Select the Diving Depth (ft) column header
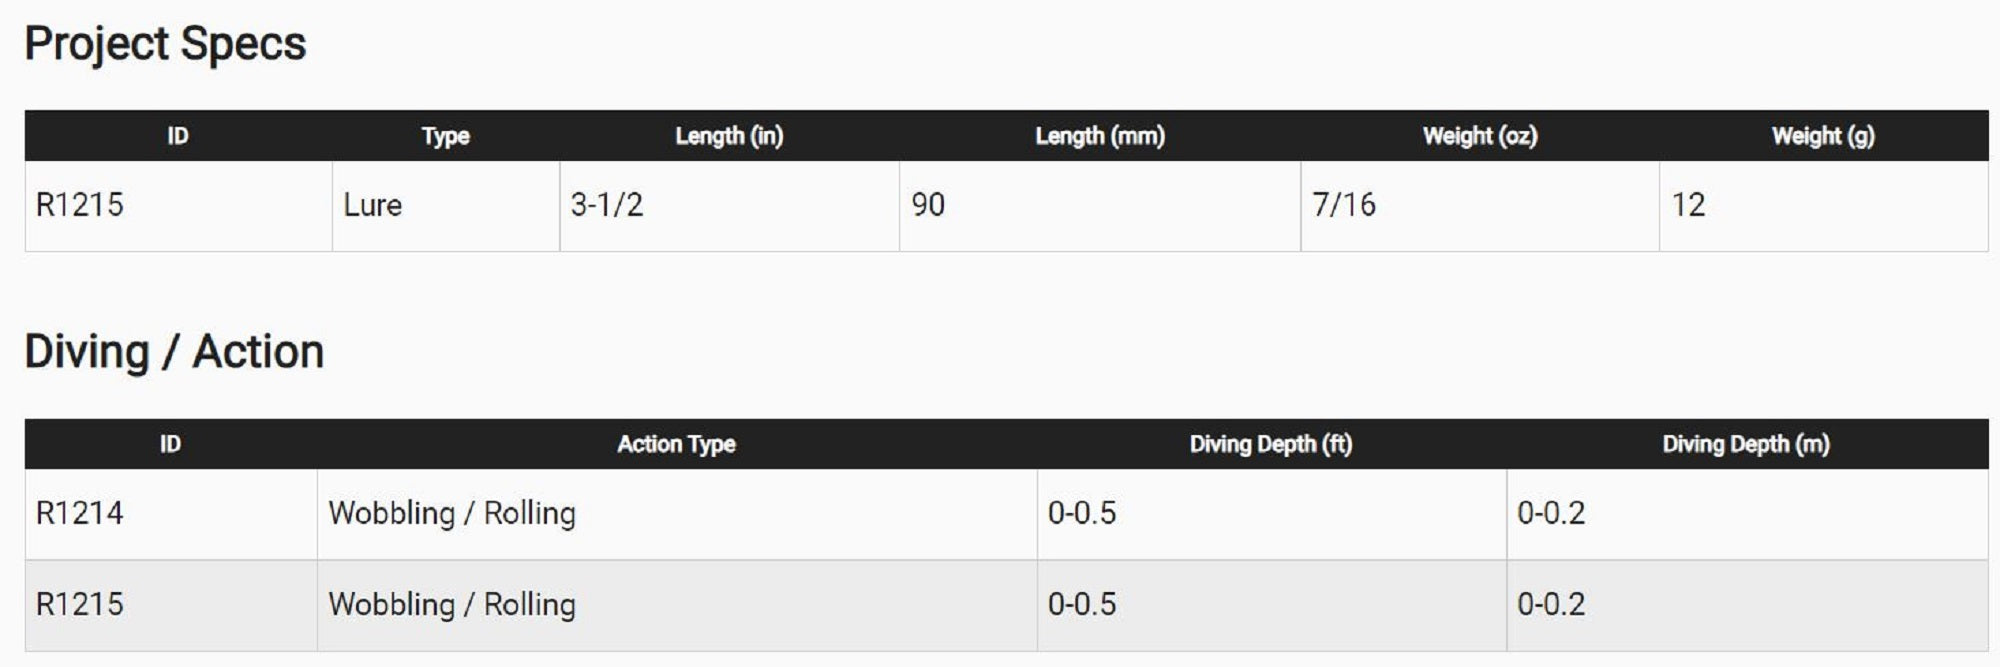2000x667 pixels. tap(1271, 444)
